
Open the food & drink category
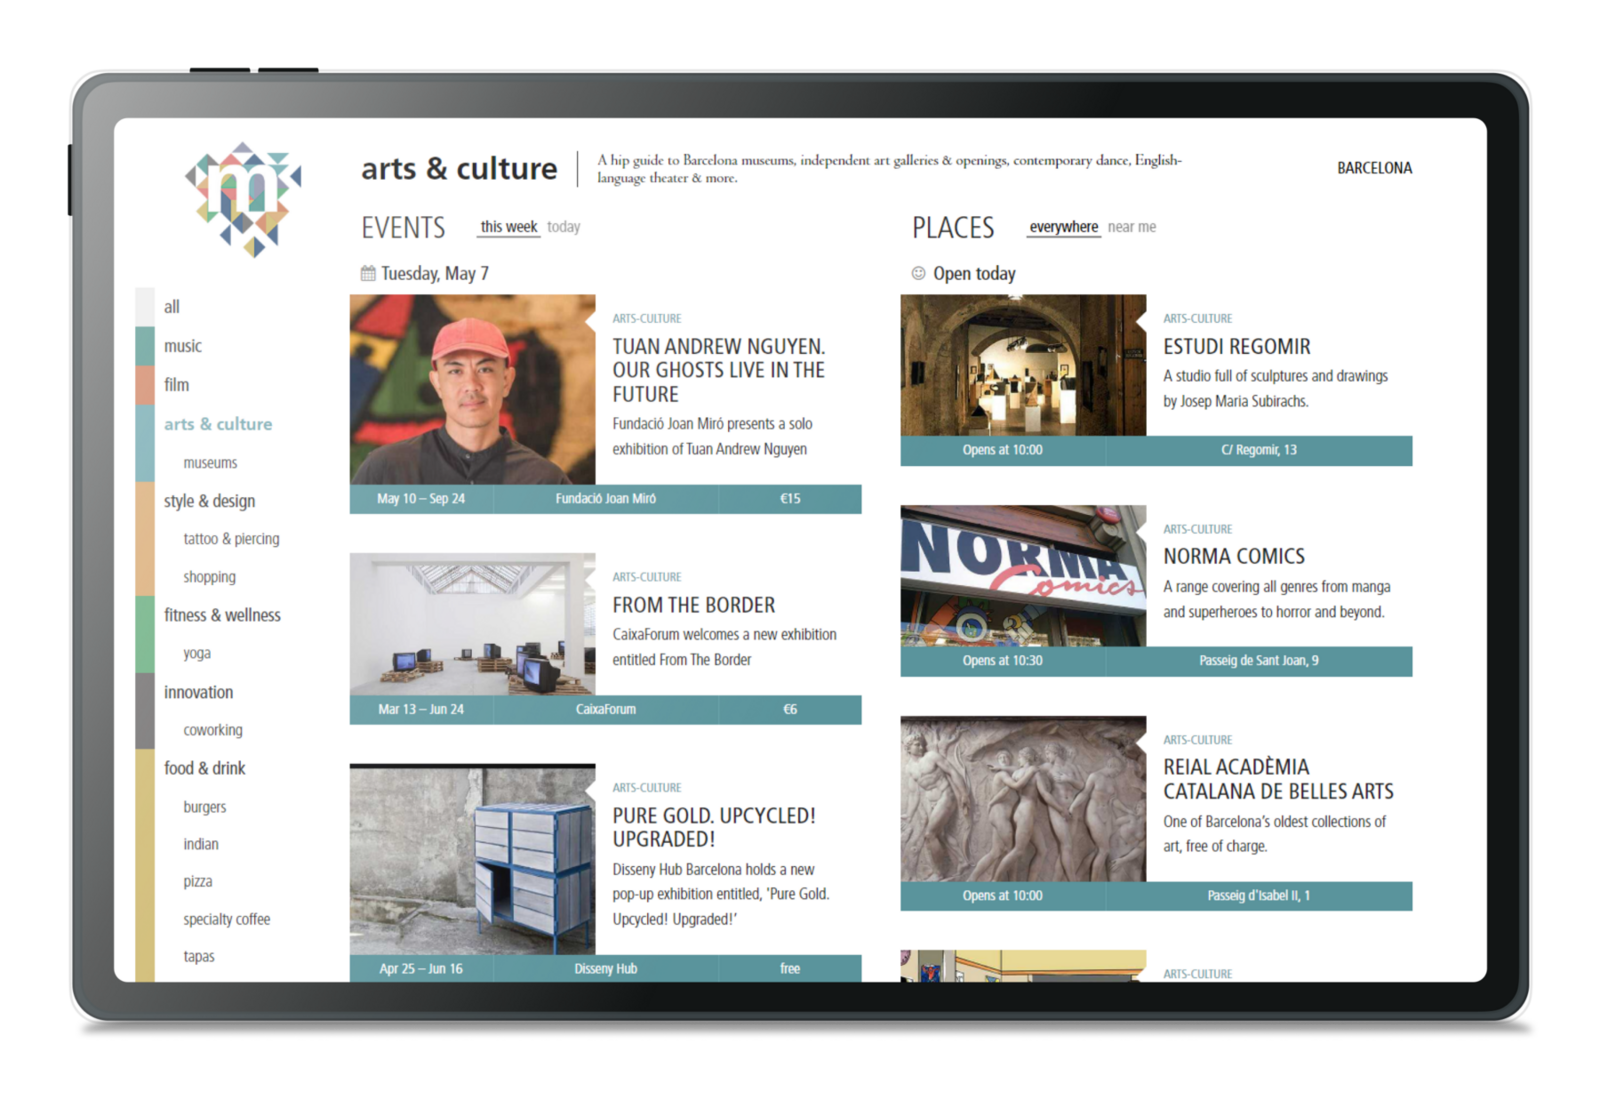(x=205, y=768)
